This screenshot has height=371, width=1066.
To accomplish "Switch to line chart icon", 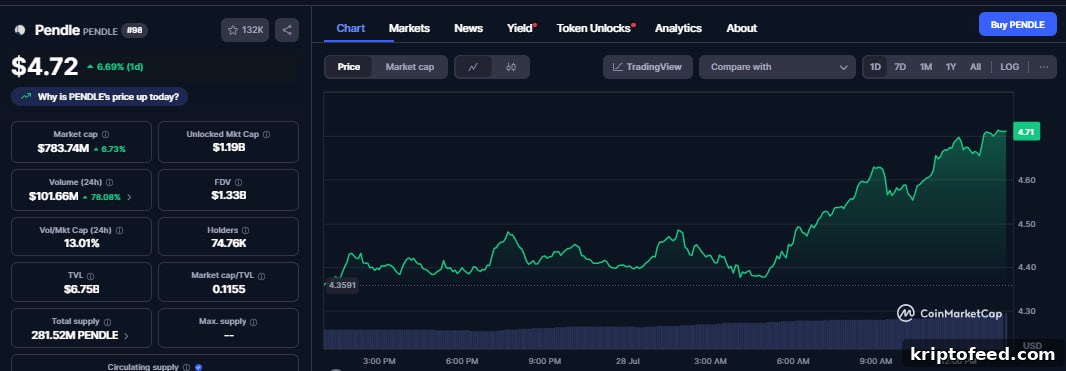I will [473, 67].
